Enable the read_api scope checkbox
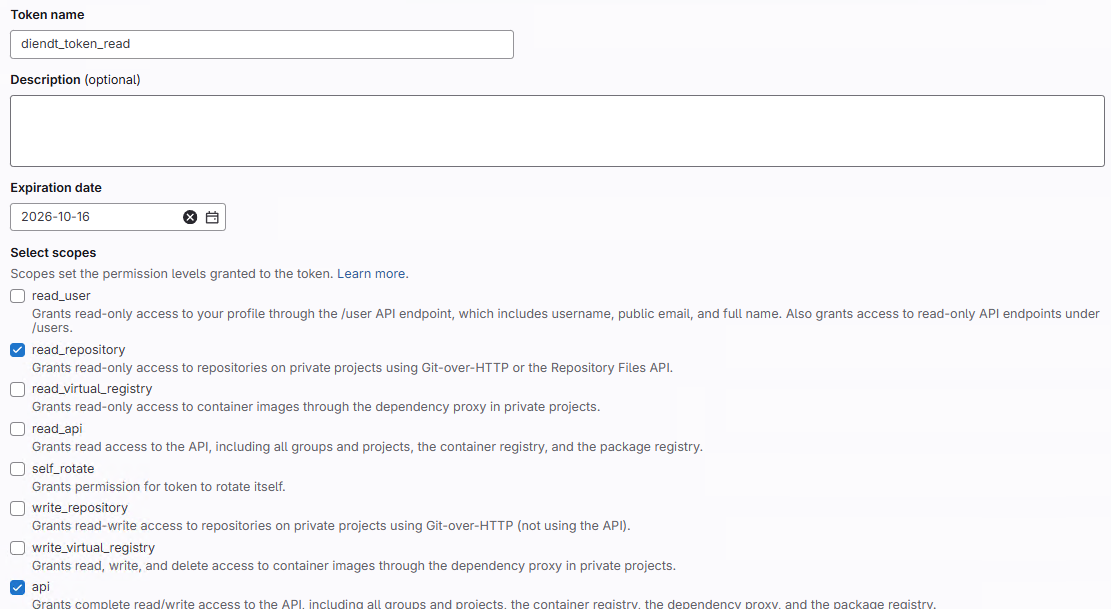1111x609 pixels. (x=17, y=429)
